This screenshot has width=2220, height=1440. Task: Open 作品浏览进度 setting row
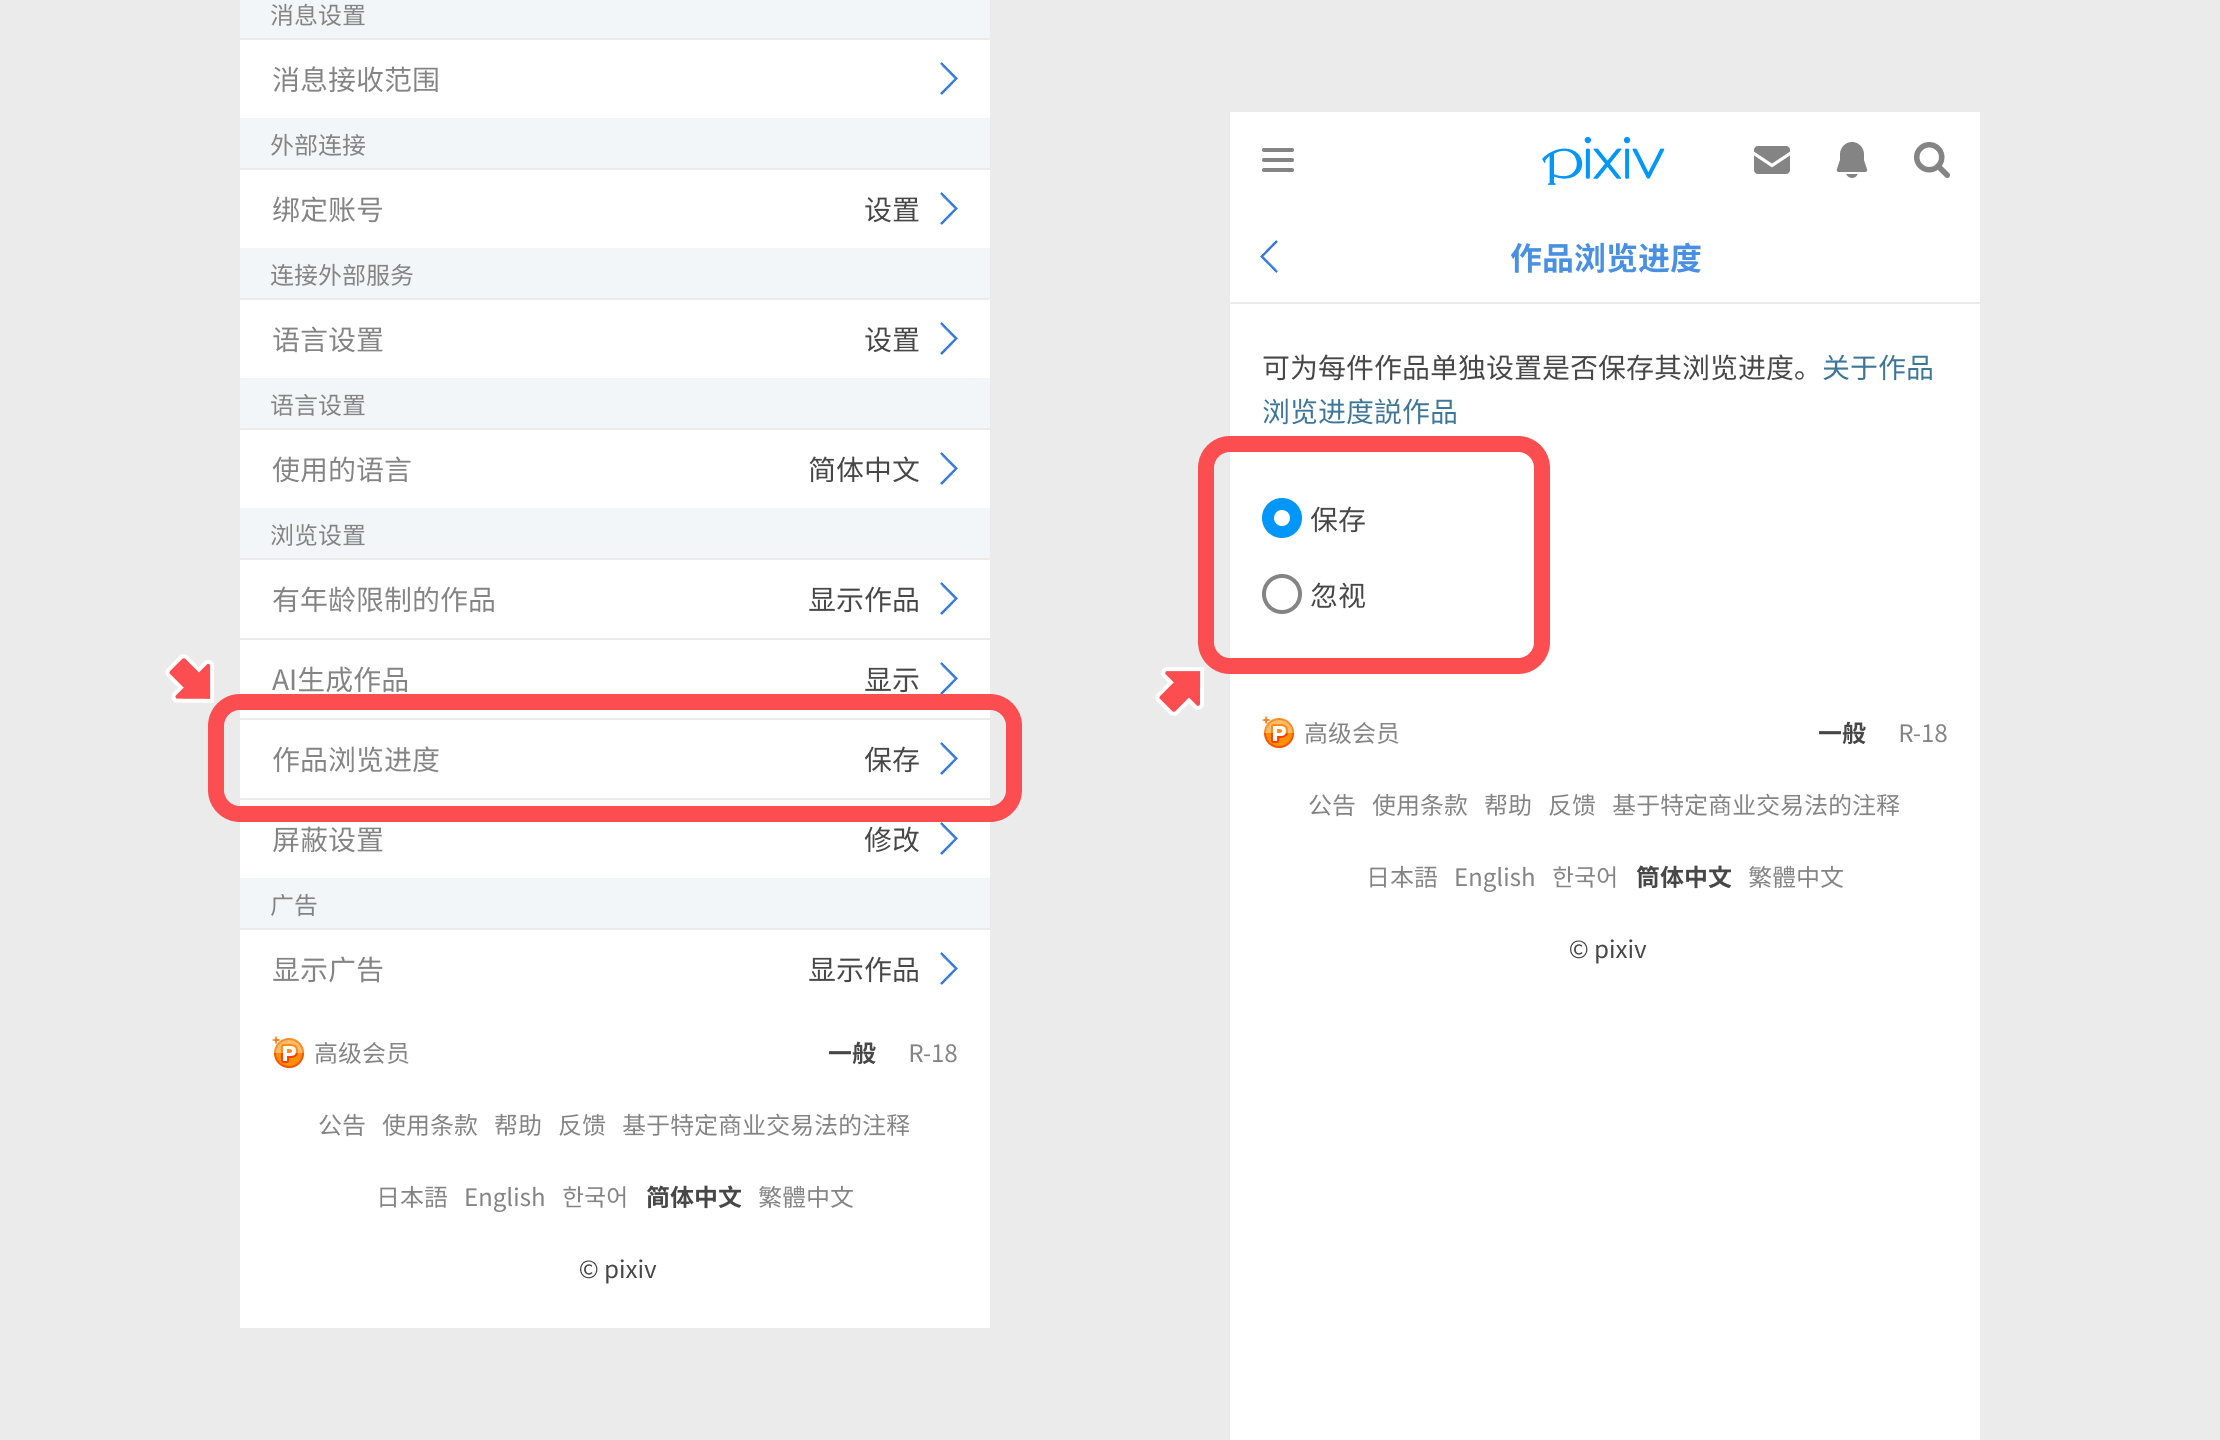coord(614,759)
